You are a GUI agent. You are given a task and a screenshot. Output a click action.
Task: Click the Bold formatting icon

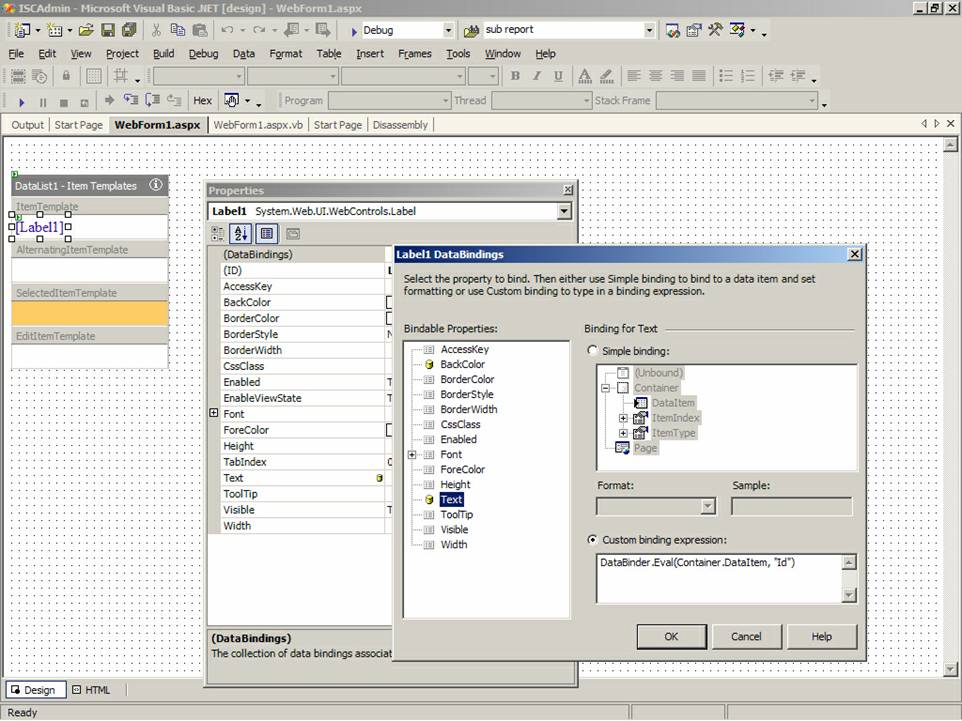pyautogui.click(x=515, y=75)
